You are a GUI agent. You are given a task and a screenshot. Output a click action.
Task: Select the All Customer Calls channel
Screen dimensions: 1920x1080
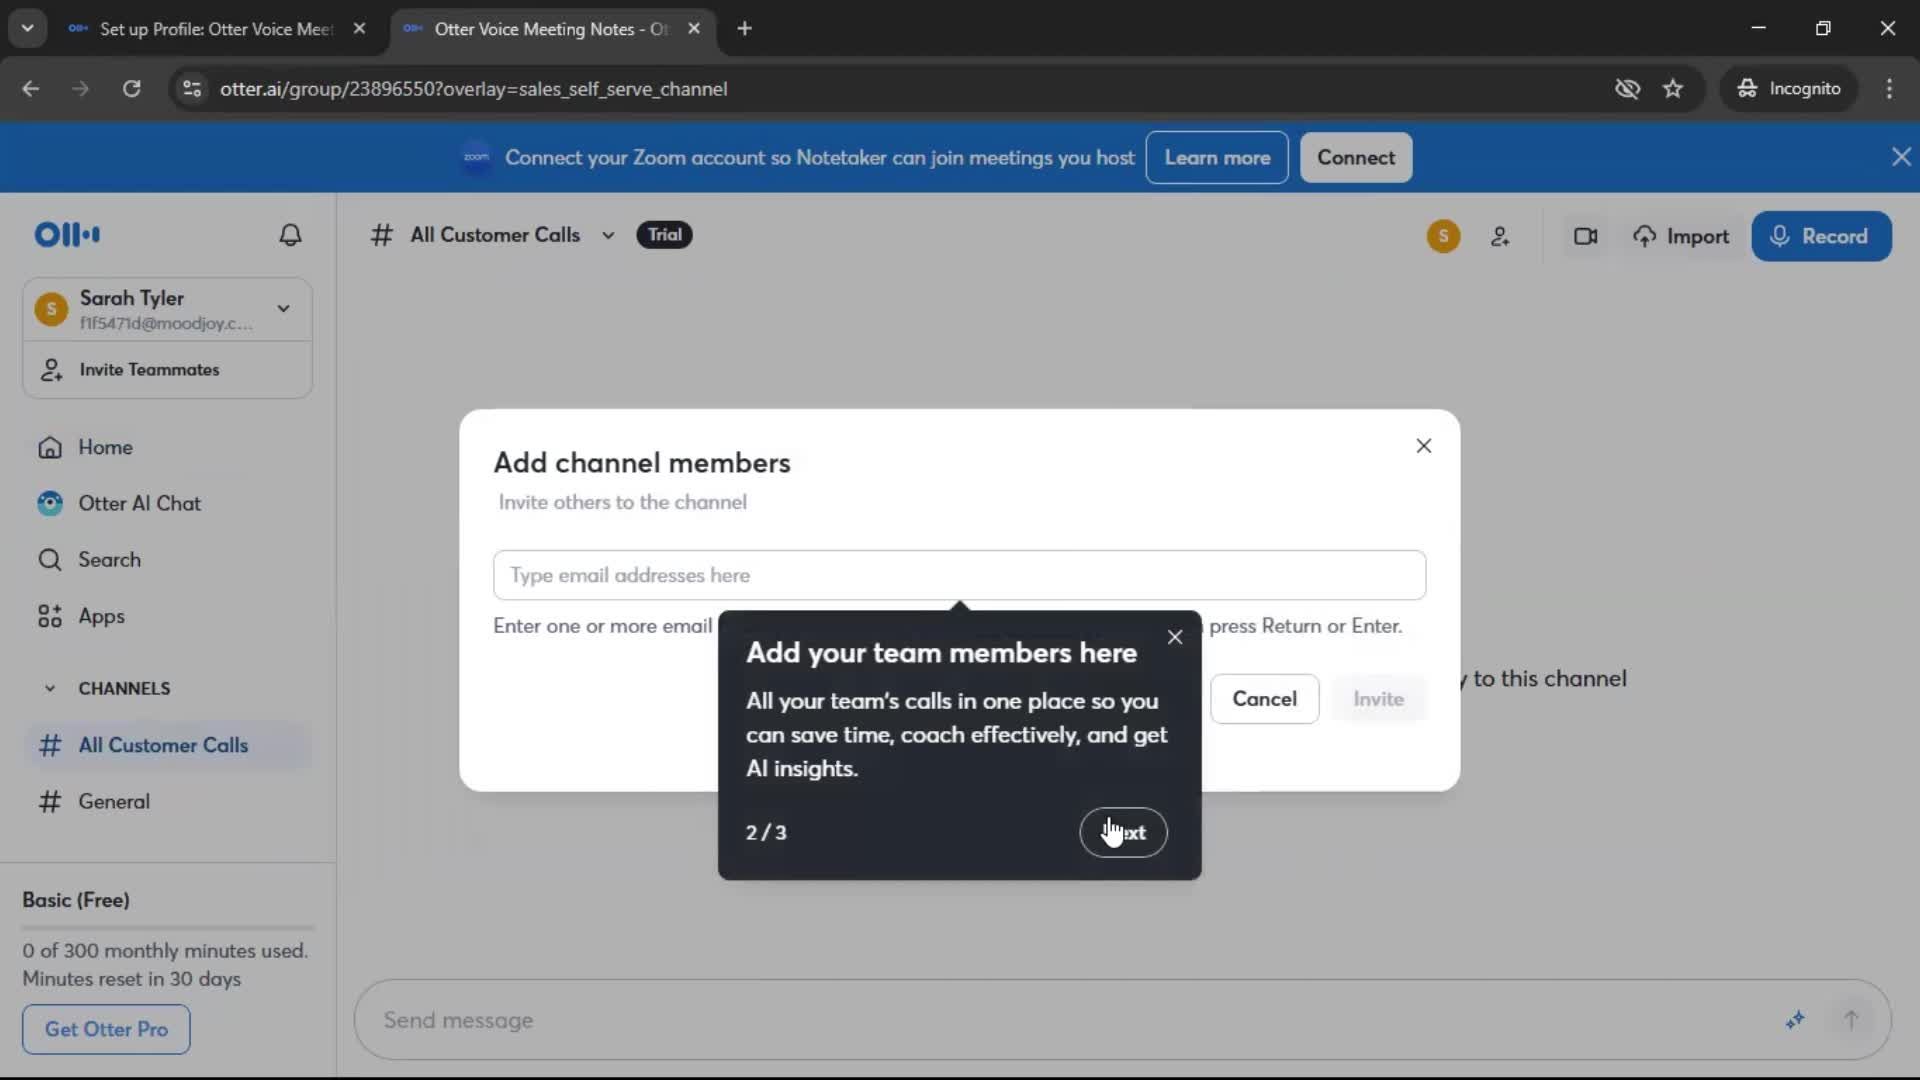coord(167,745)
